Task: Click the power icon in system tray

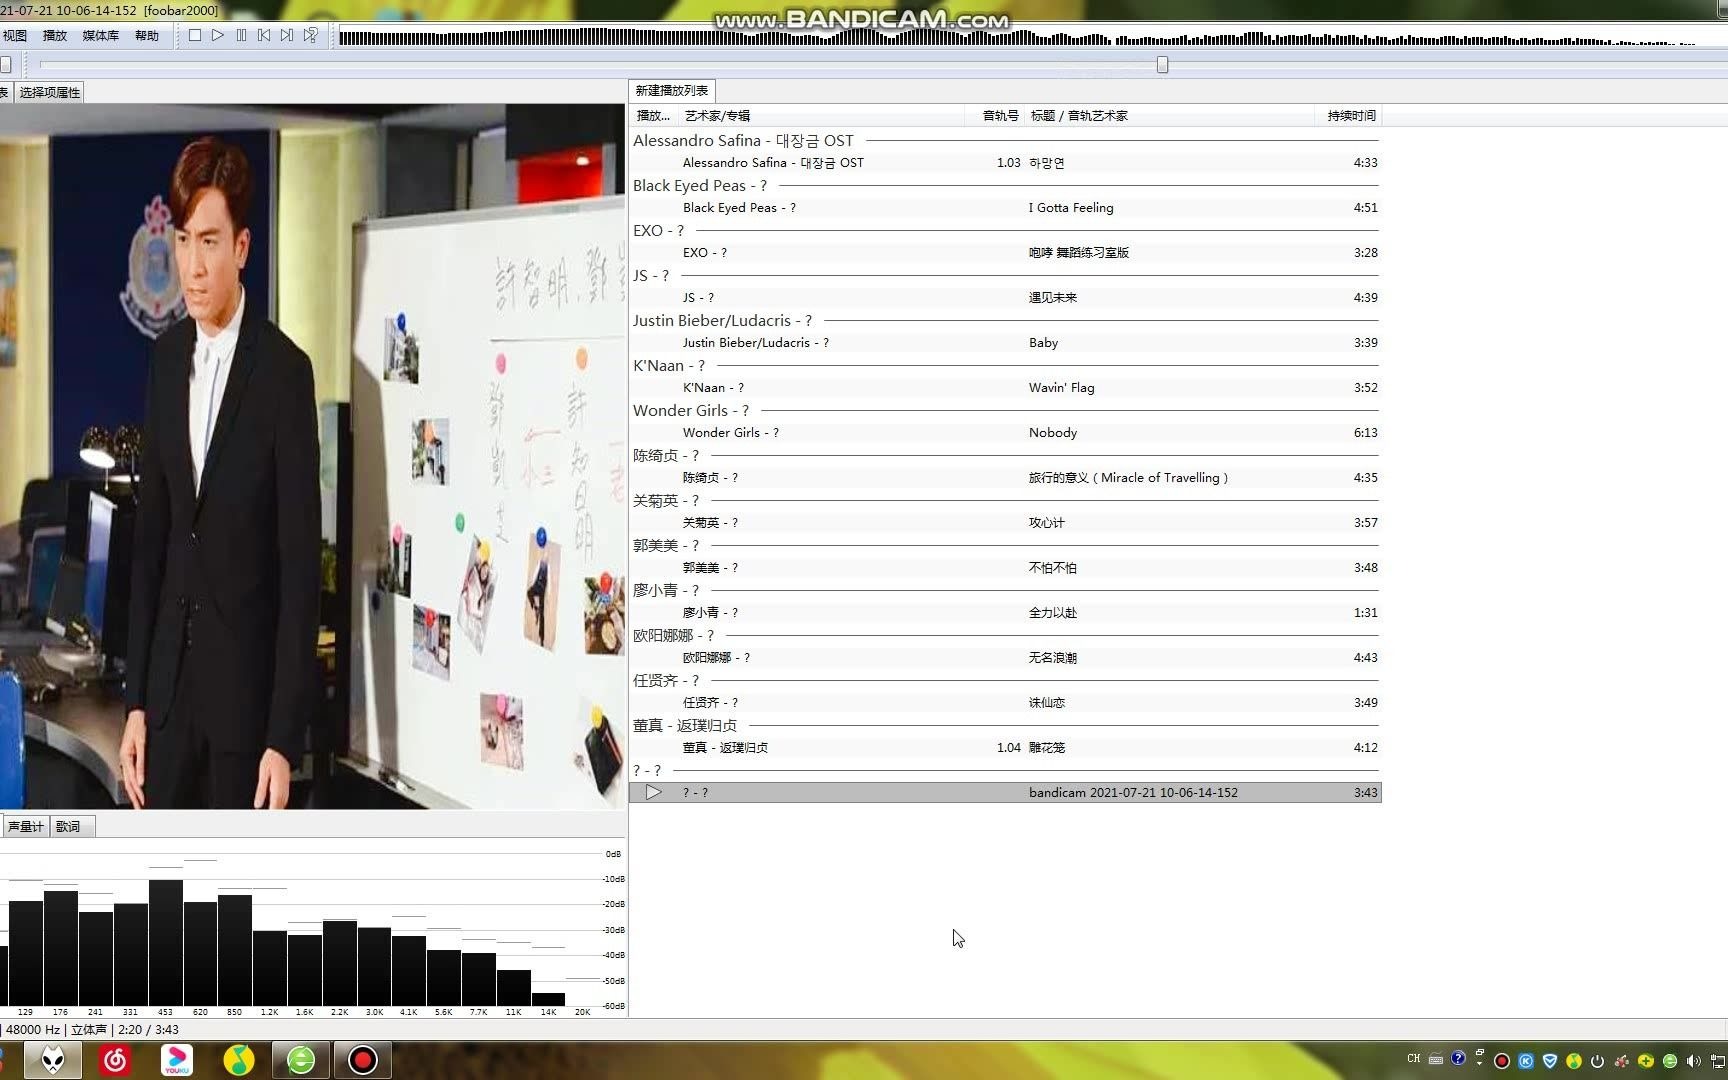Action: tap(1597, 1061)
